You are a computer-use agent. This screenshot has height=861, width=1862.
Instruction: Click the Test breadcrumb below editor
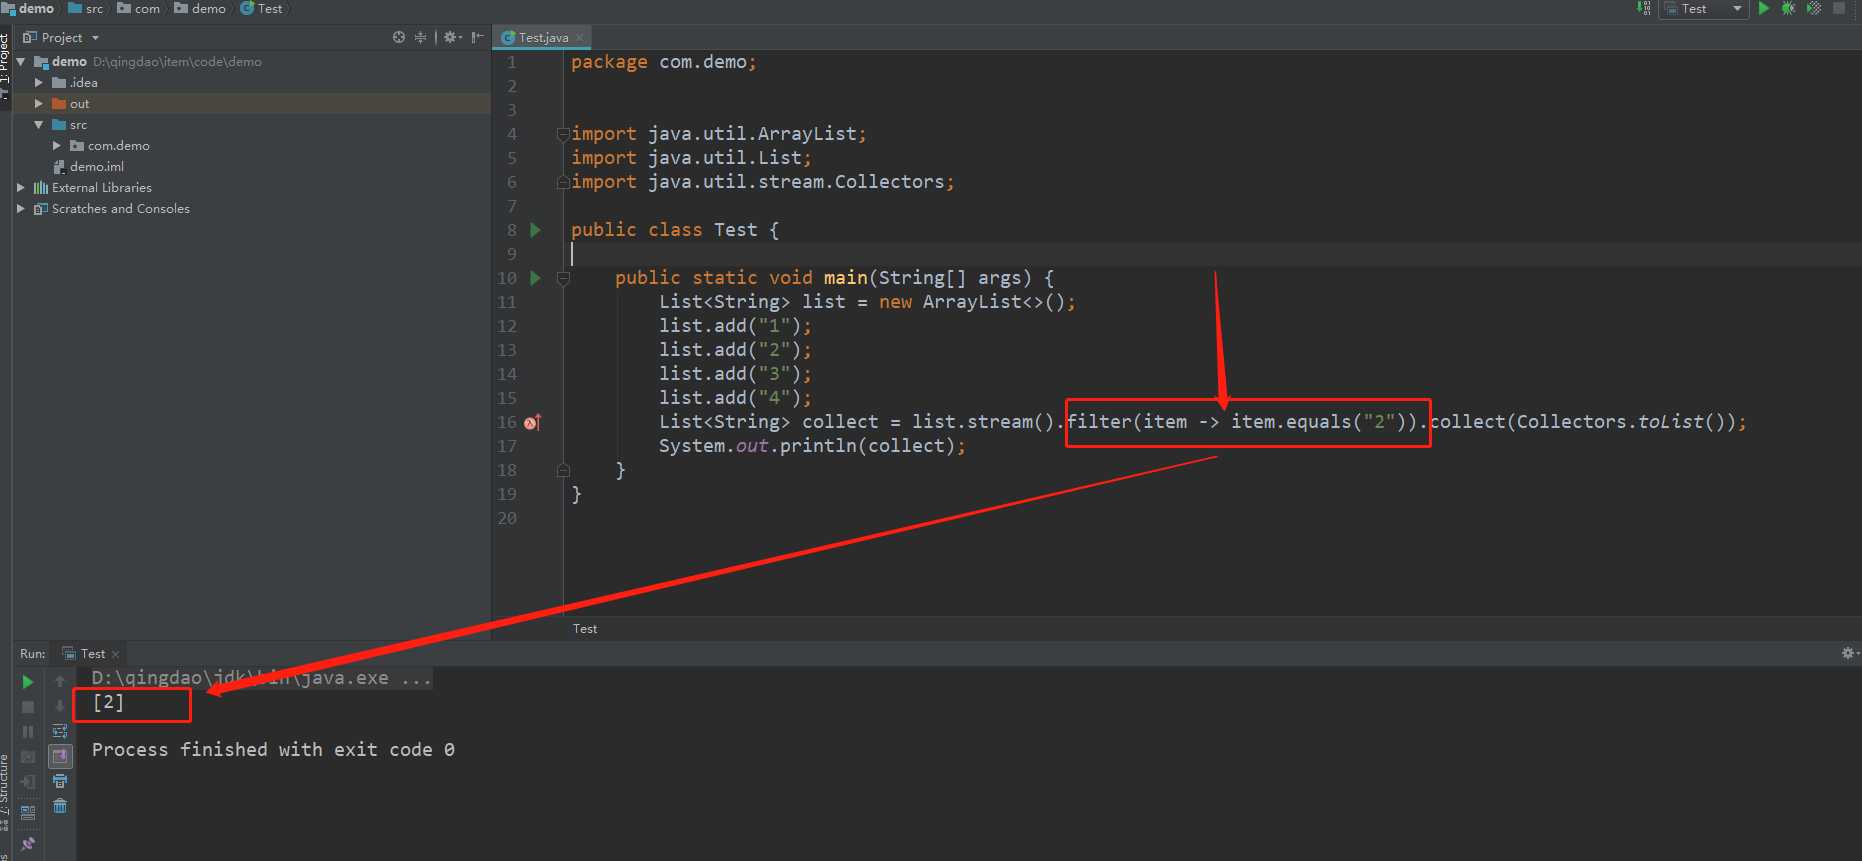(585, 629)
